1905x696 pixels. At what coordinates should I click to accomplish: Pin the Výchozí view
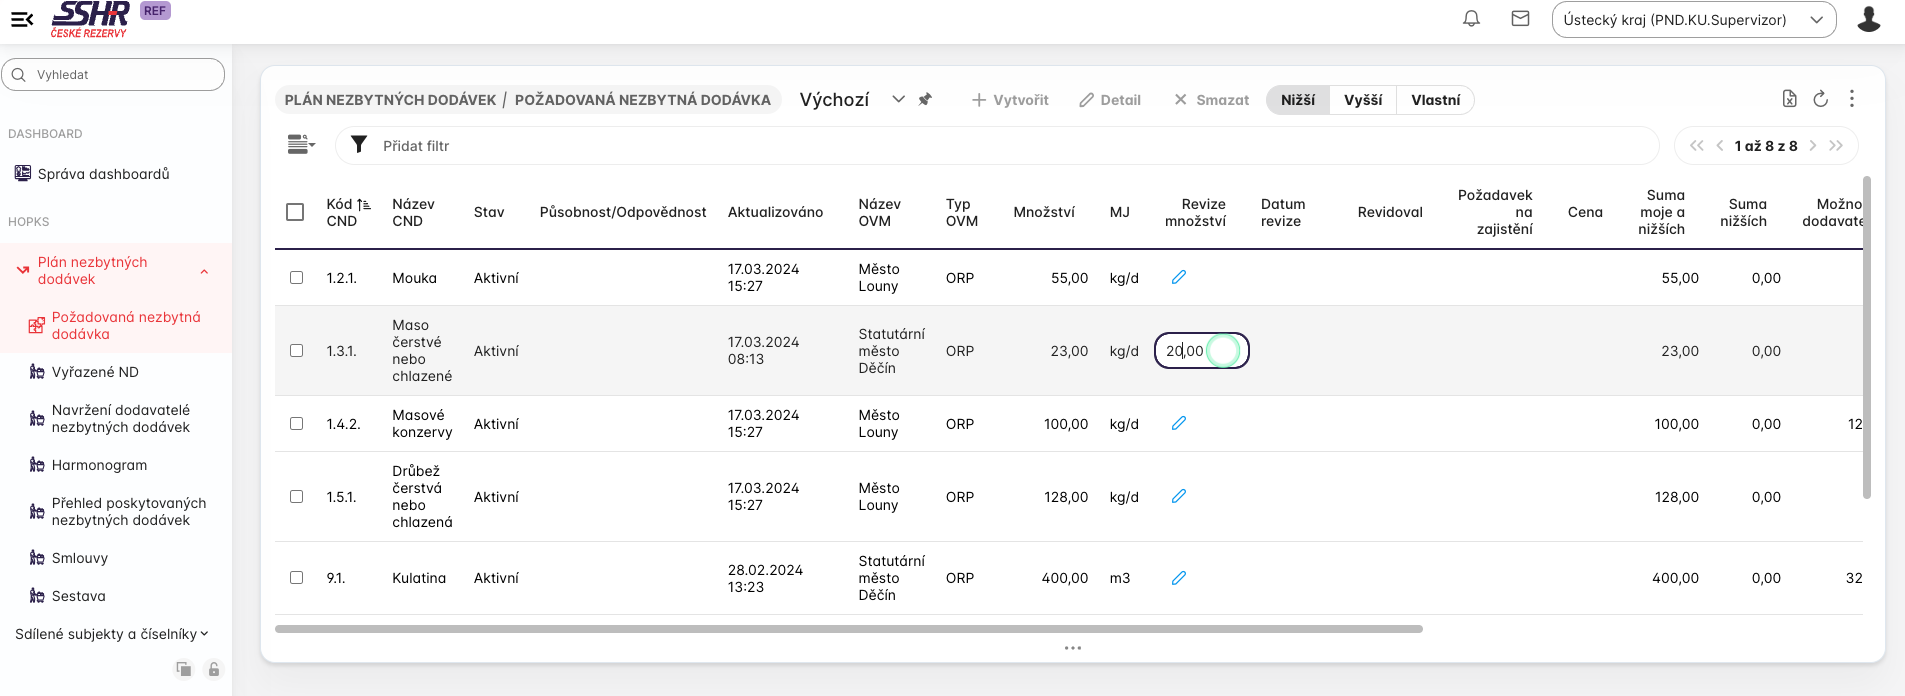point(925,99)
